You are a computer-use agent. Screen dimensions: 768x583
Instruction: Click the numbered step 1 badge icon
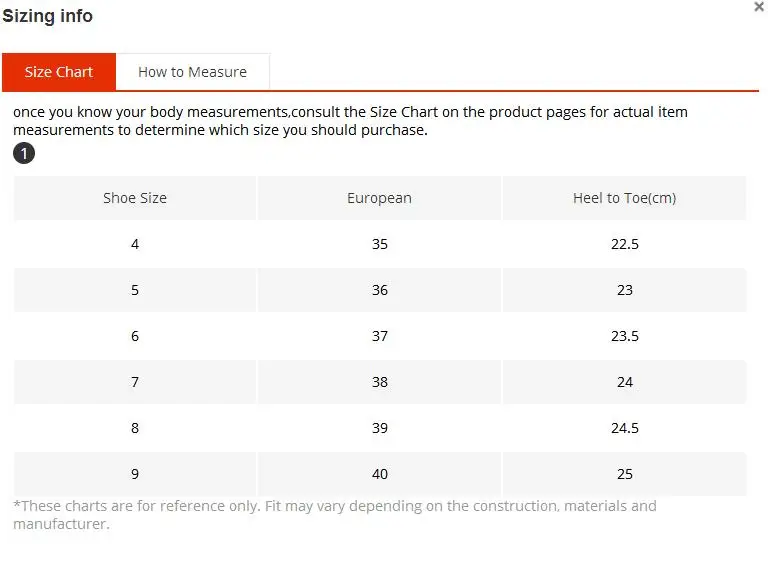click(24, 153)
